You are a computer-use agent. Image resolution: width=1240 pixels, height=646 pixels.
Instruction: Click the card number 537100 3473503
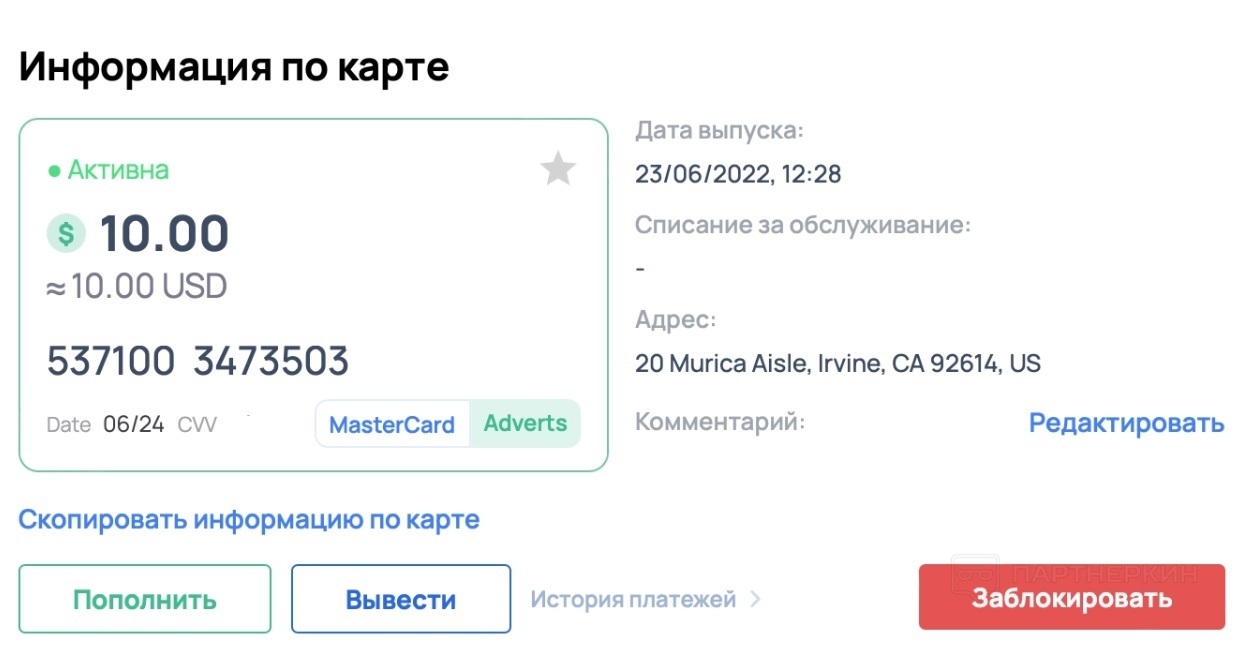tap(198, 361)
